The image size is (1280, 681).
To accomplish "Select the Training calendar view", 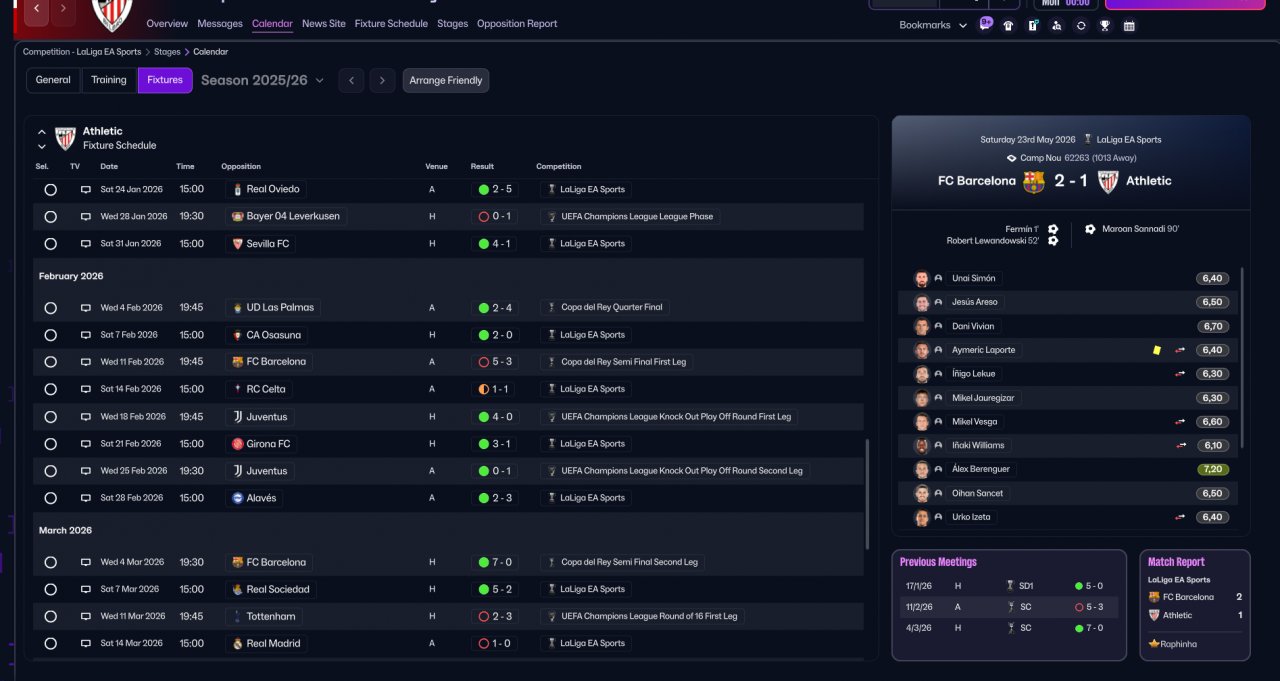I will pos(109,80).
